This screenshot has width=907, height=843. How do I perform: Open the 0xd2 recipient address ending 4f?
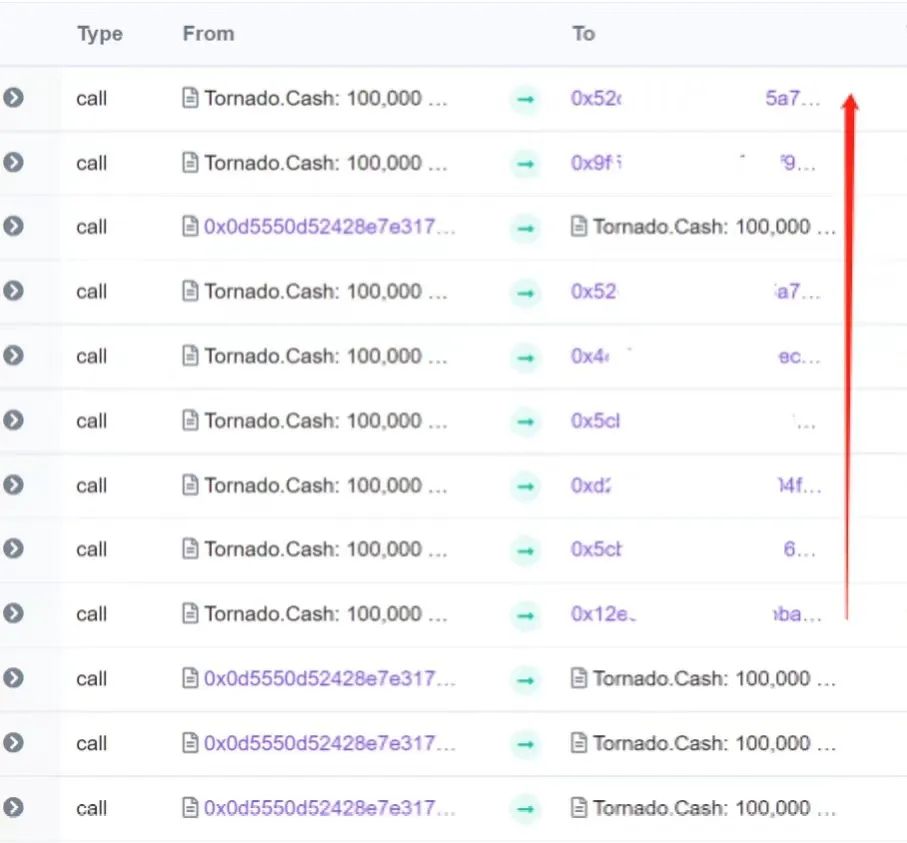point(591,486)
